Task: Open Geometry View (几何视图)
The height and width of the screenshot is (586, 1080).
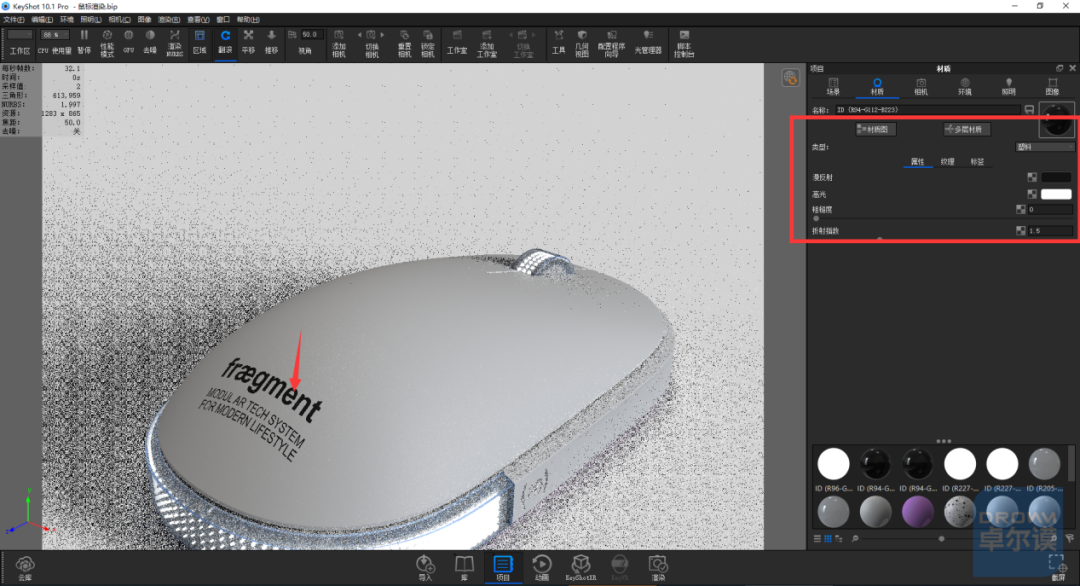Action: tap(582, 43)
